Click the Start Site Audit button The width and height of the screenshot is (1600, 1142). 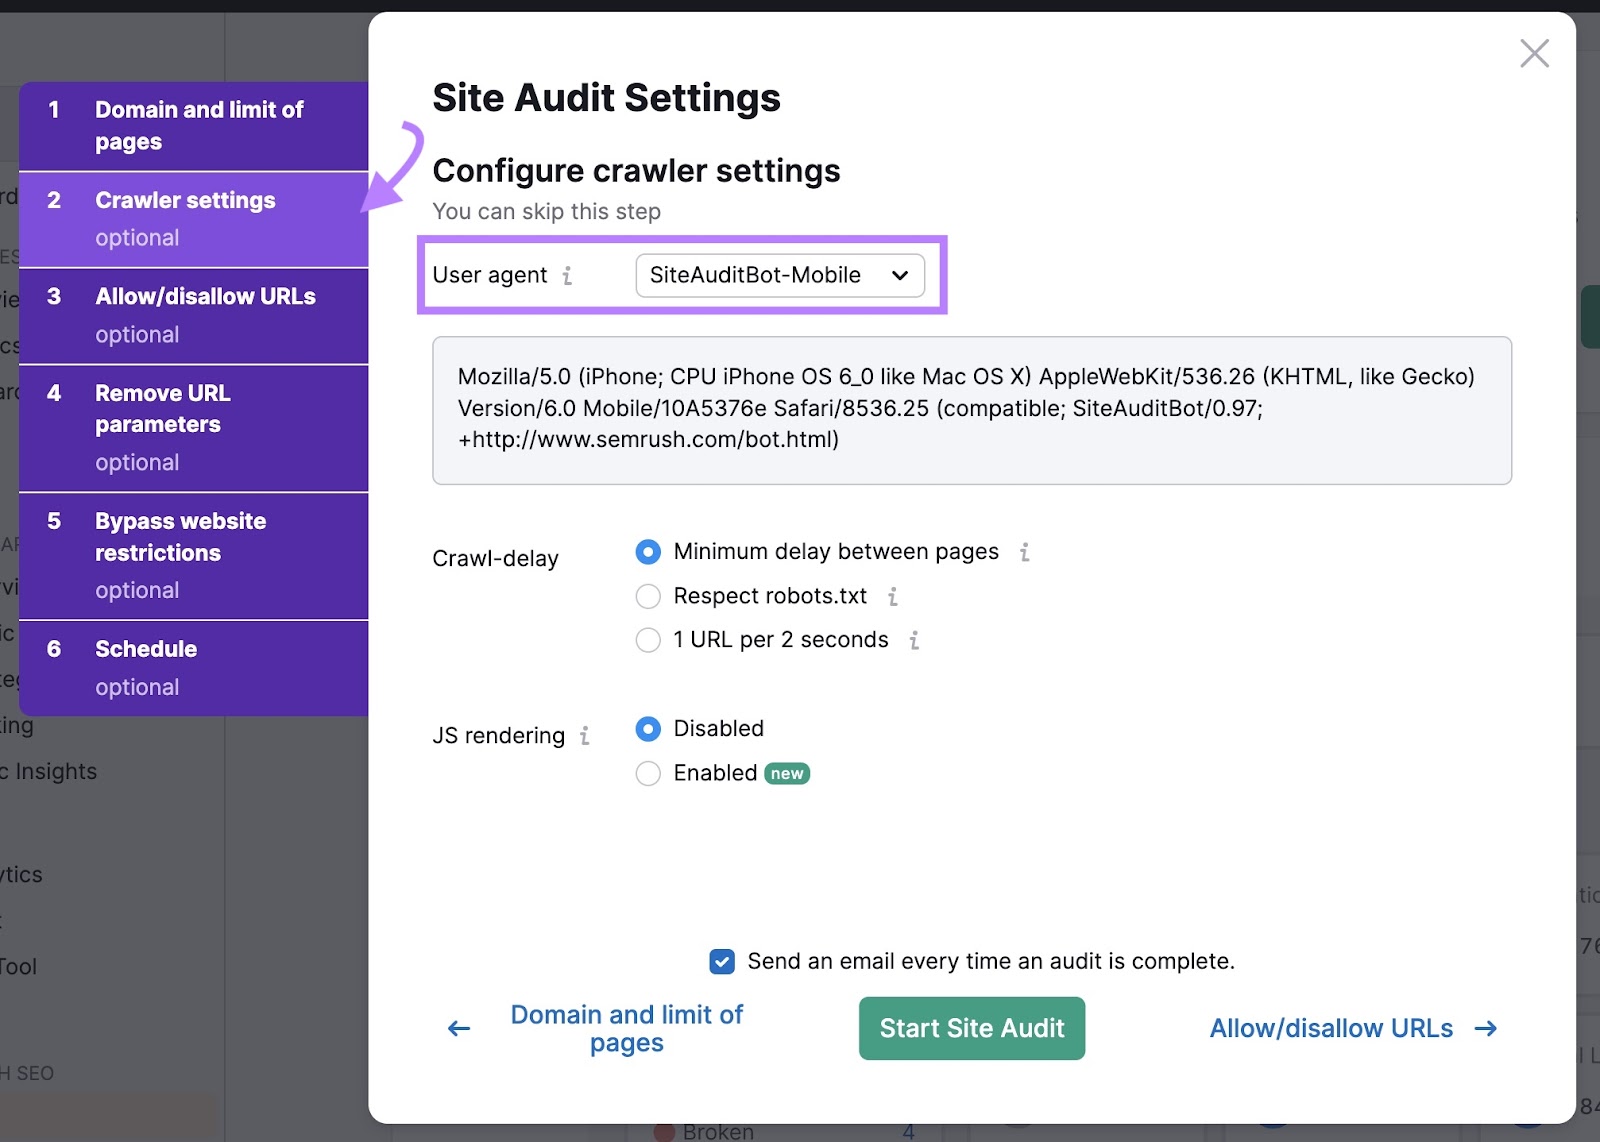971,1028
